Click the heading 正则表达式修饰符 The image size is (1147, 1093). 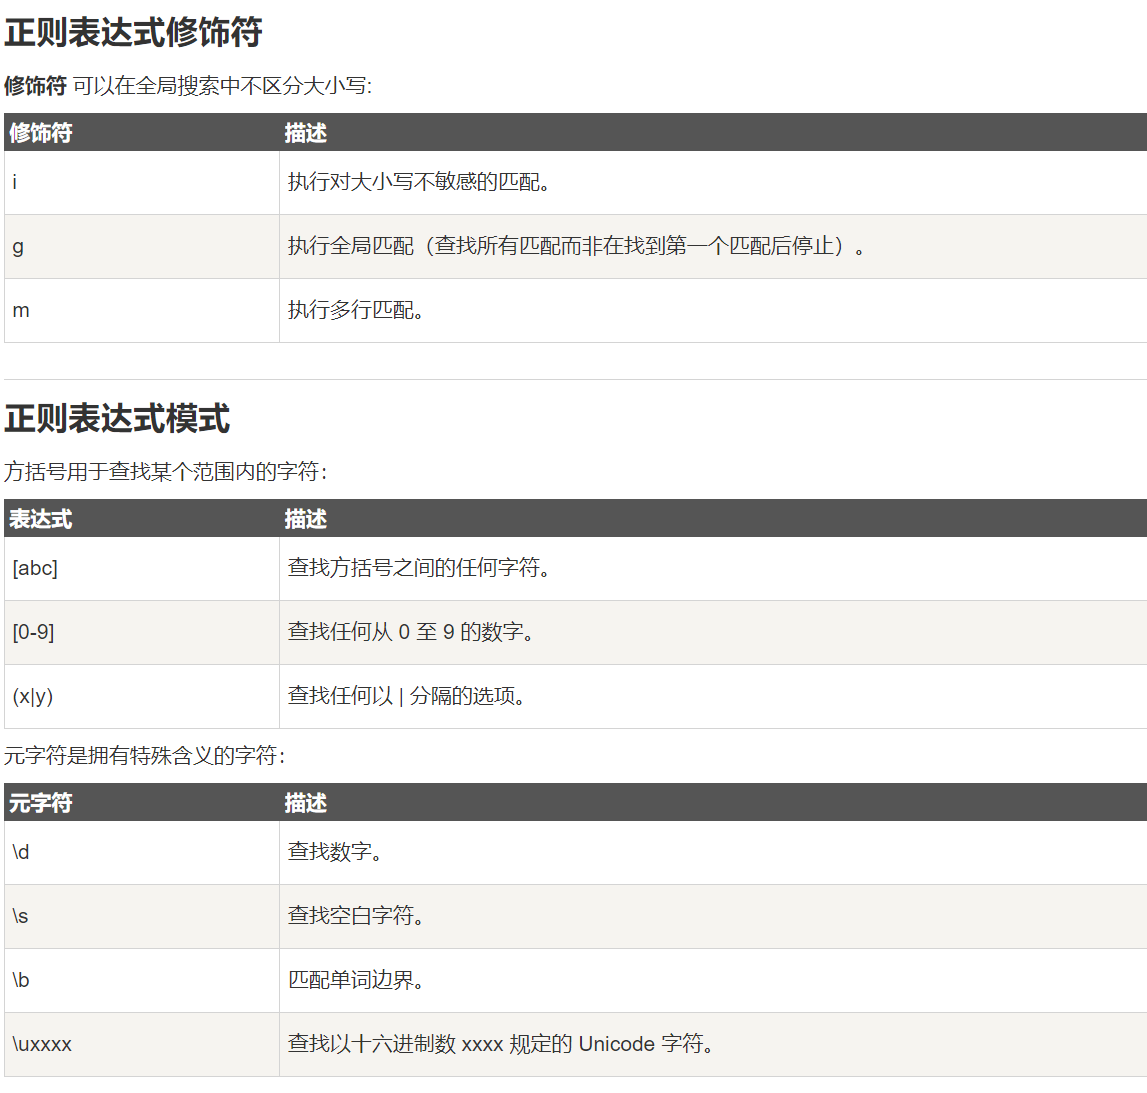coord(133,32)
